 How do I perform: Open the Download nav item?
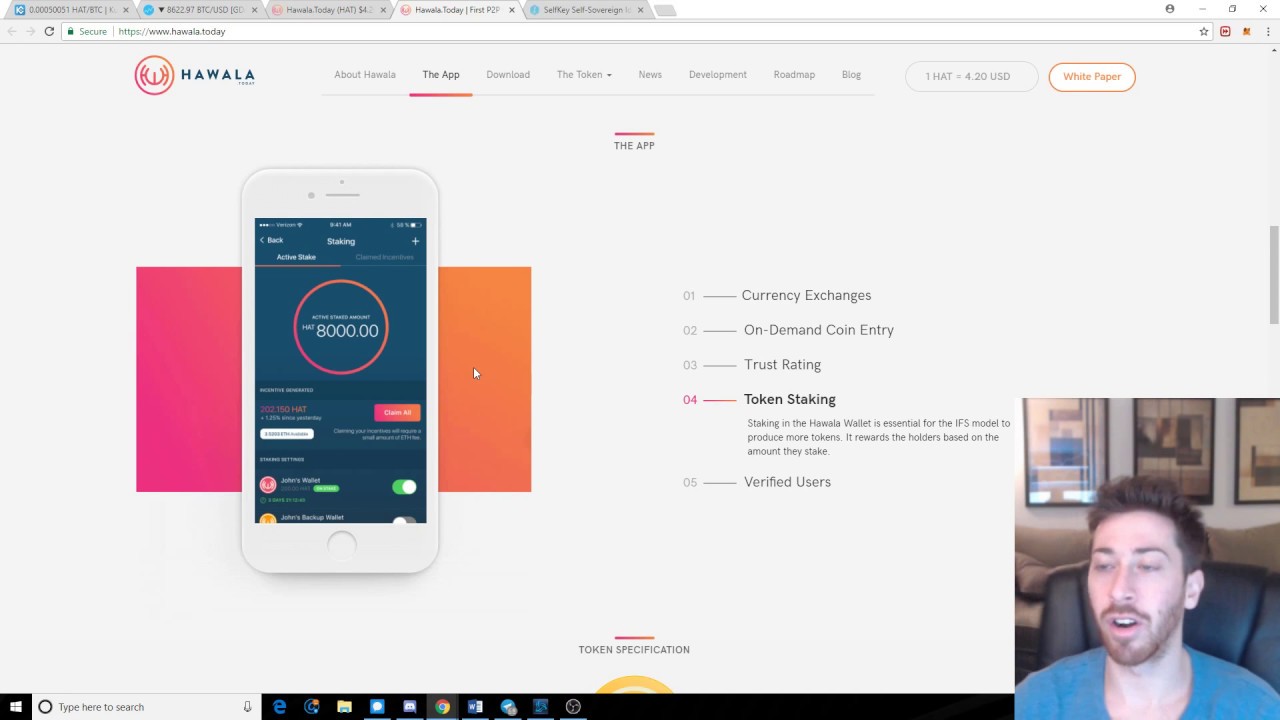click(508, 75)
